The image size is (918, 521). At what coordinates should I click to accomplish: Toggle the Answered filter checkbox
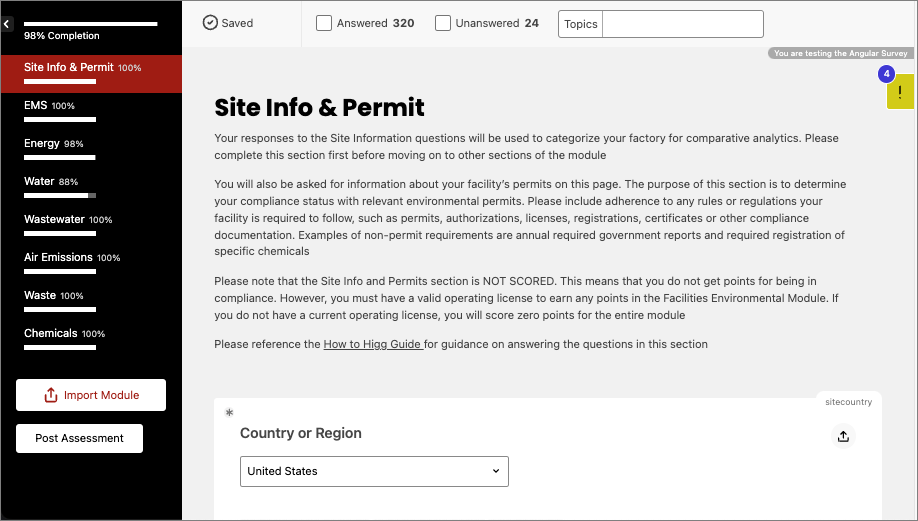[324, 23]
